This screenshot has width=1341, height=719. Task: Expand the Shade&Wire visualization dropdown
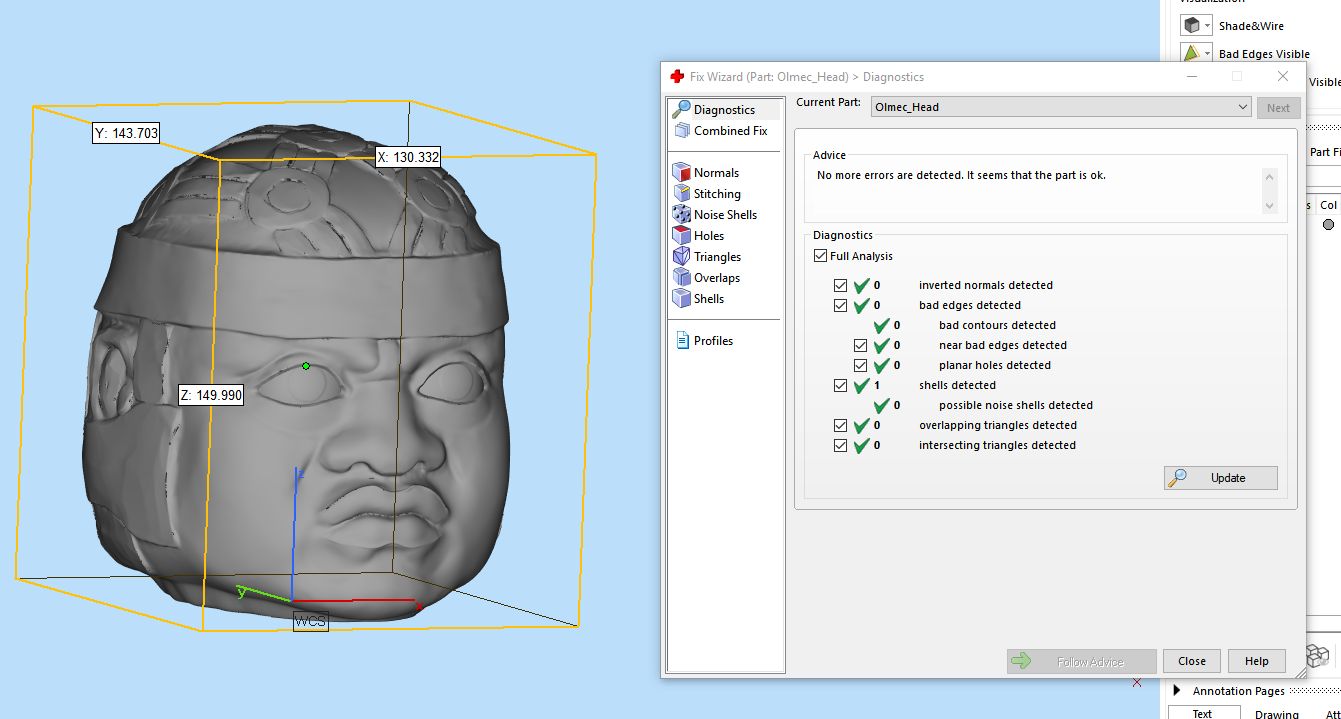[x=1208, y=26]
